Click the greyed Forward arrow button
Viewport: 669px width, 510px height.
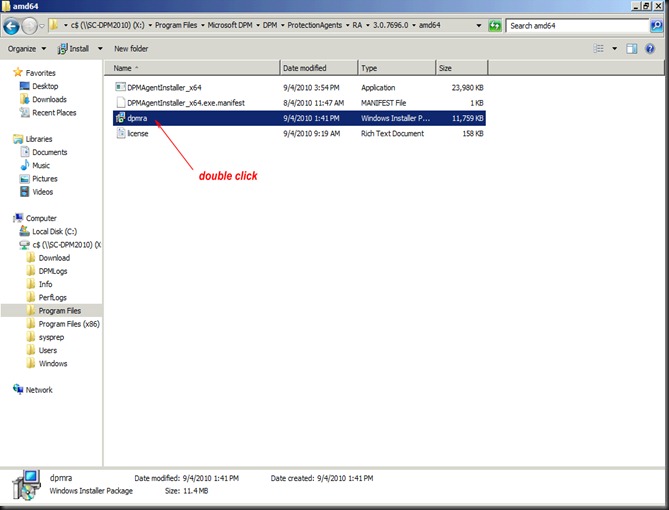(29, 26)
